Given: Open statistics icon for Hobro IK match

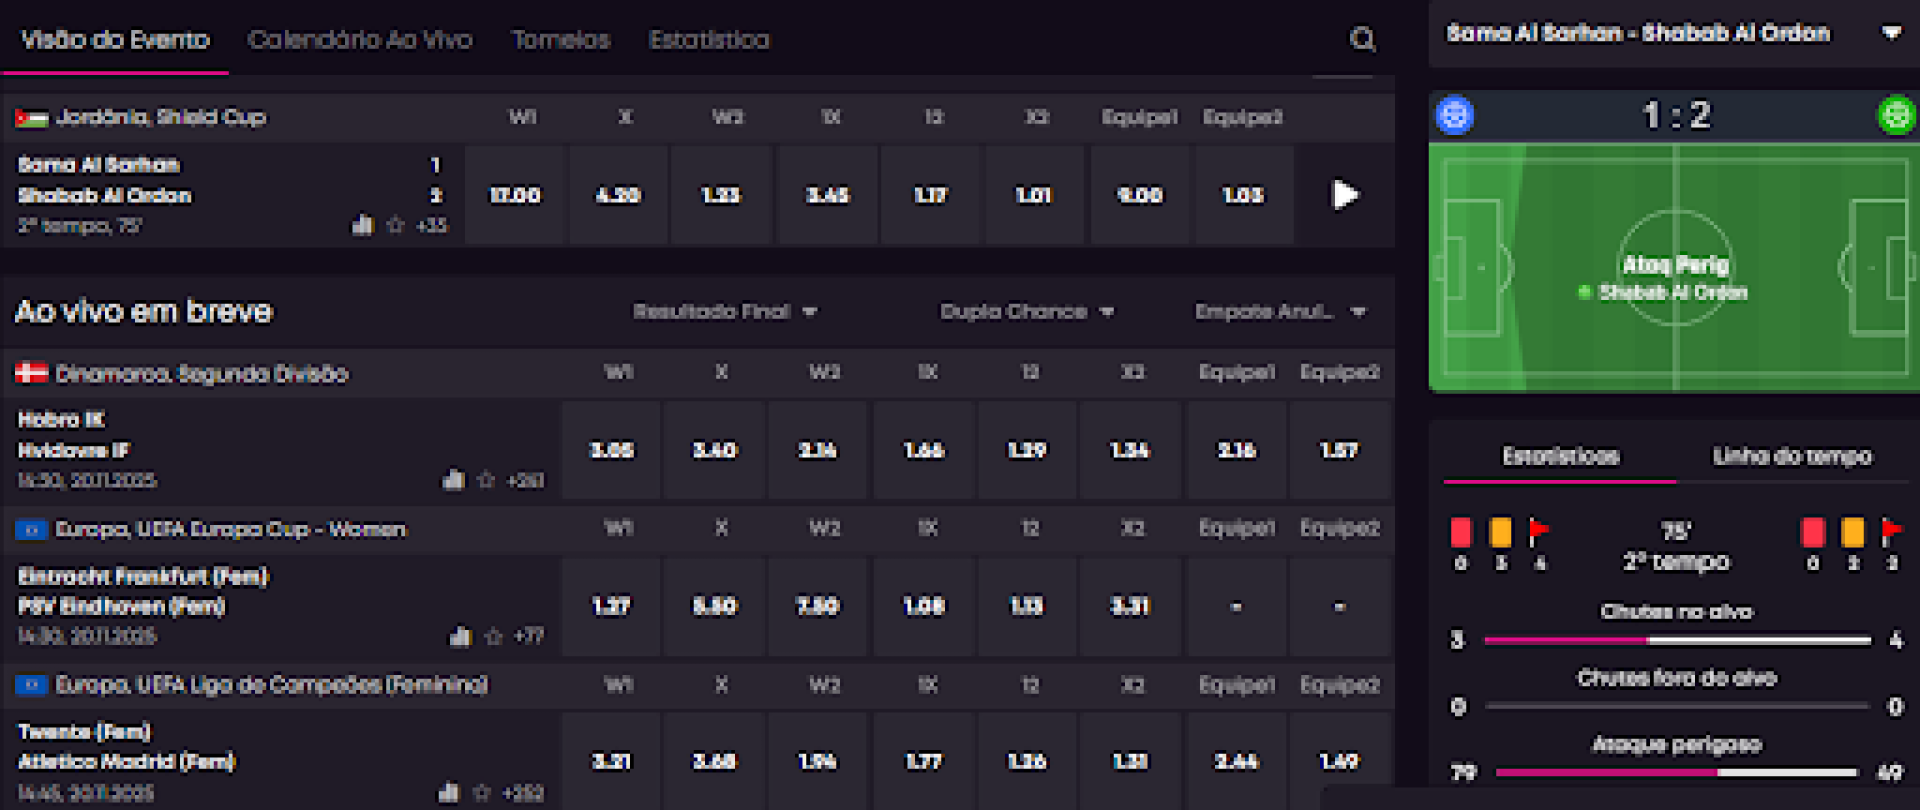Looking at the screenshot, I should [x=454, y=480].
